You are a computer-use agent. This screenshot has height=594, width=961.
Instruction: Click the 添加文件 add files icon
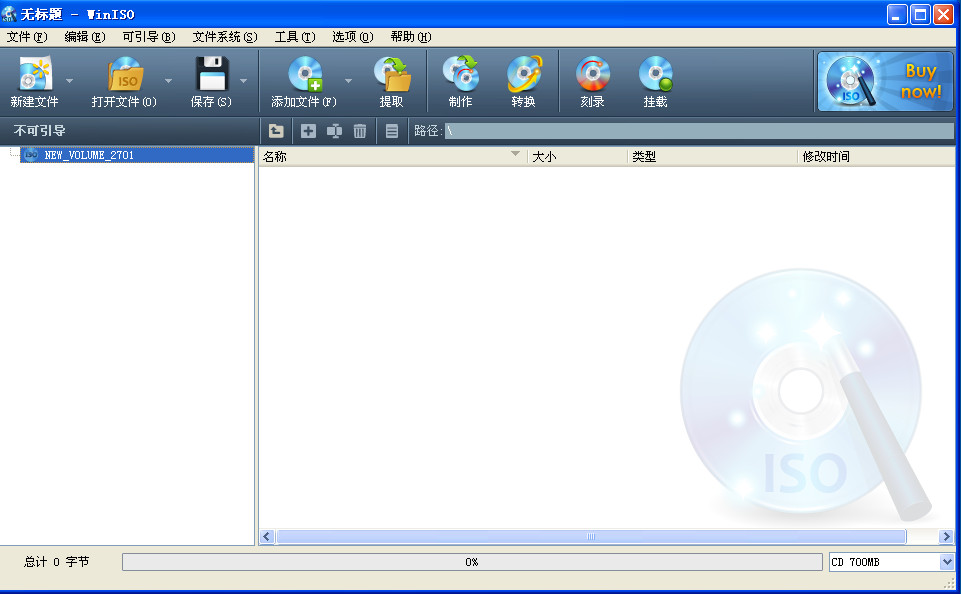click(305, 74)
